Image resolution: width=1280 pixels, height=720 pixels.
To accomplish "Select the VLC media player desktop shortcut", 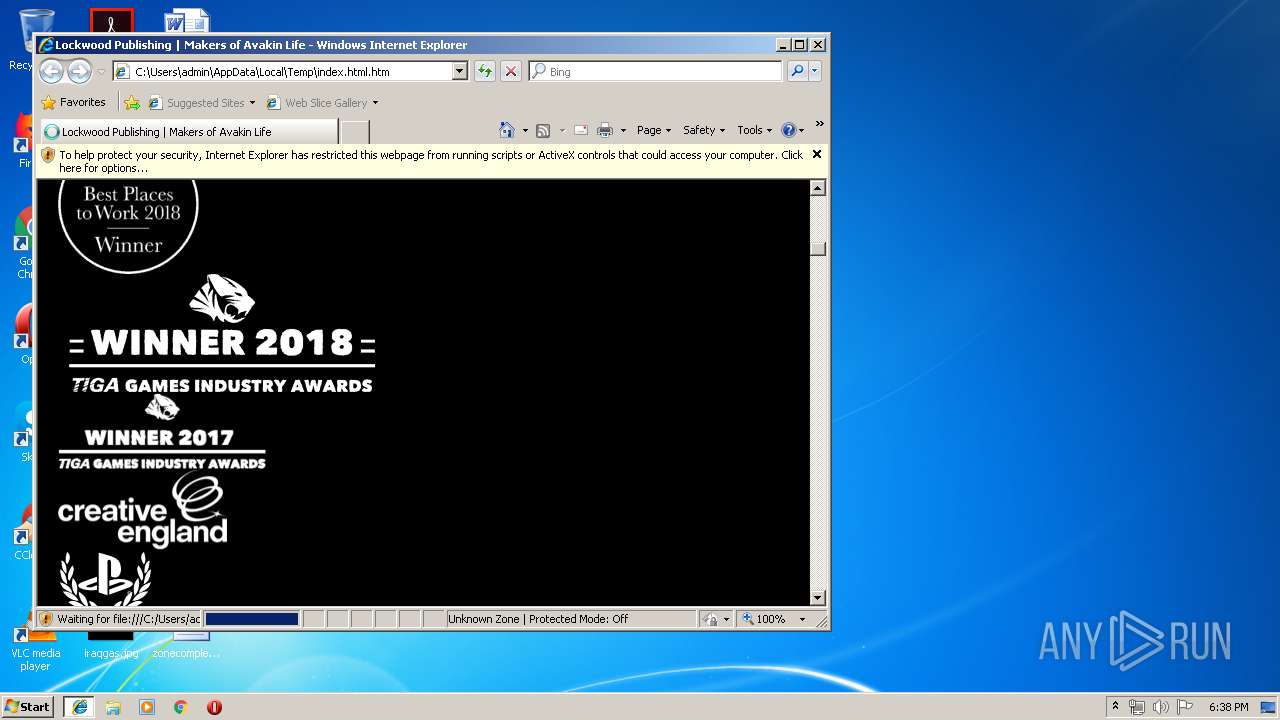I will [x=35, y=649].
